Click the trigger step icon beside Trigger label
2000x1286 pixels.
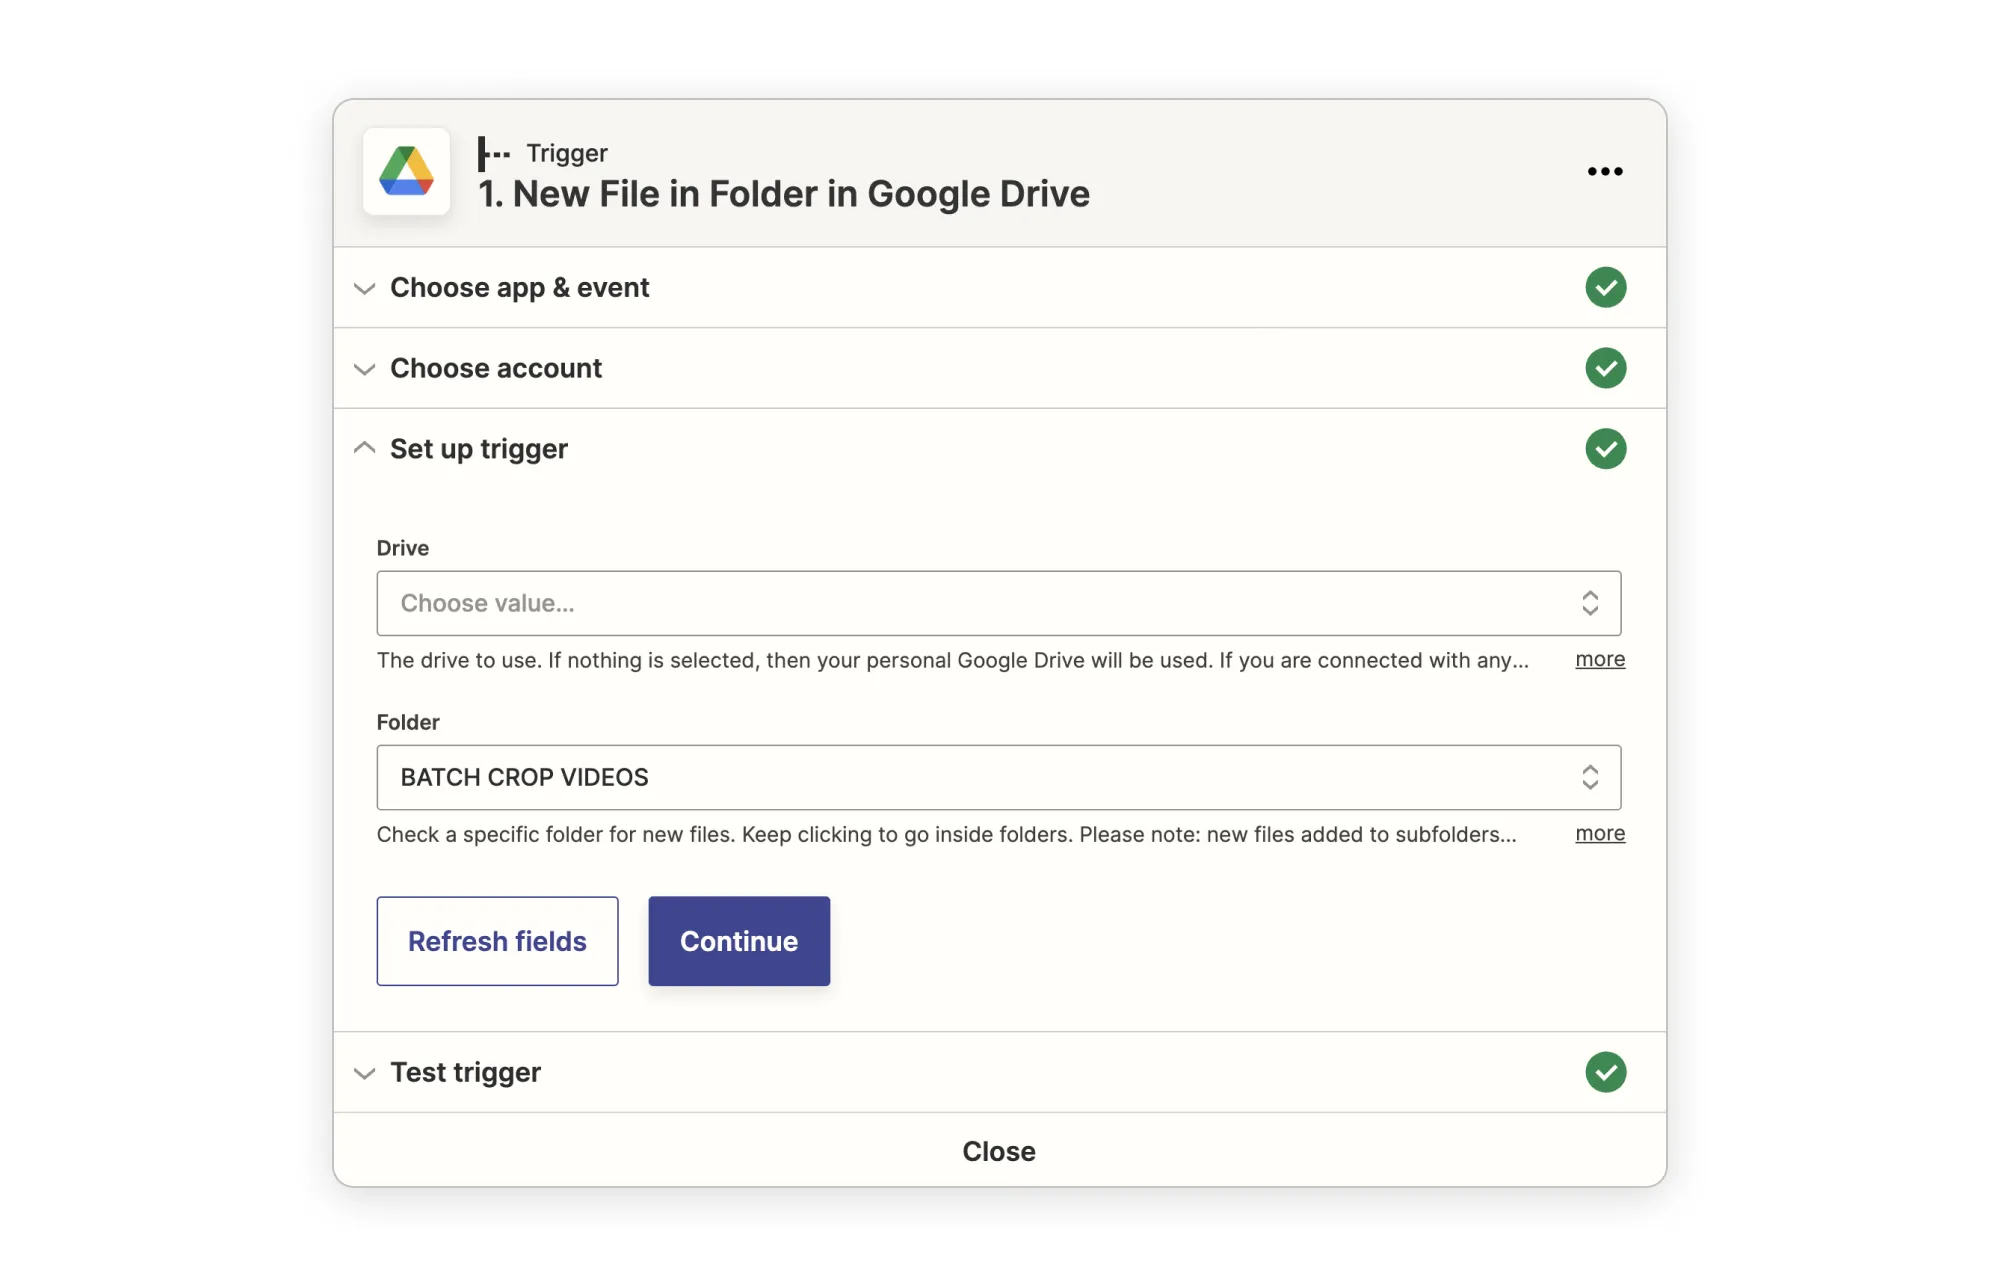click(494, 154)
